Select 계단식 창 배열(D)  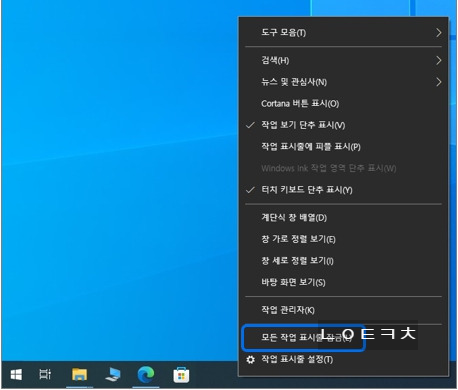click(343, 218)
